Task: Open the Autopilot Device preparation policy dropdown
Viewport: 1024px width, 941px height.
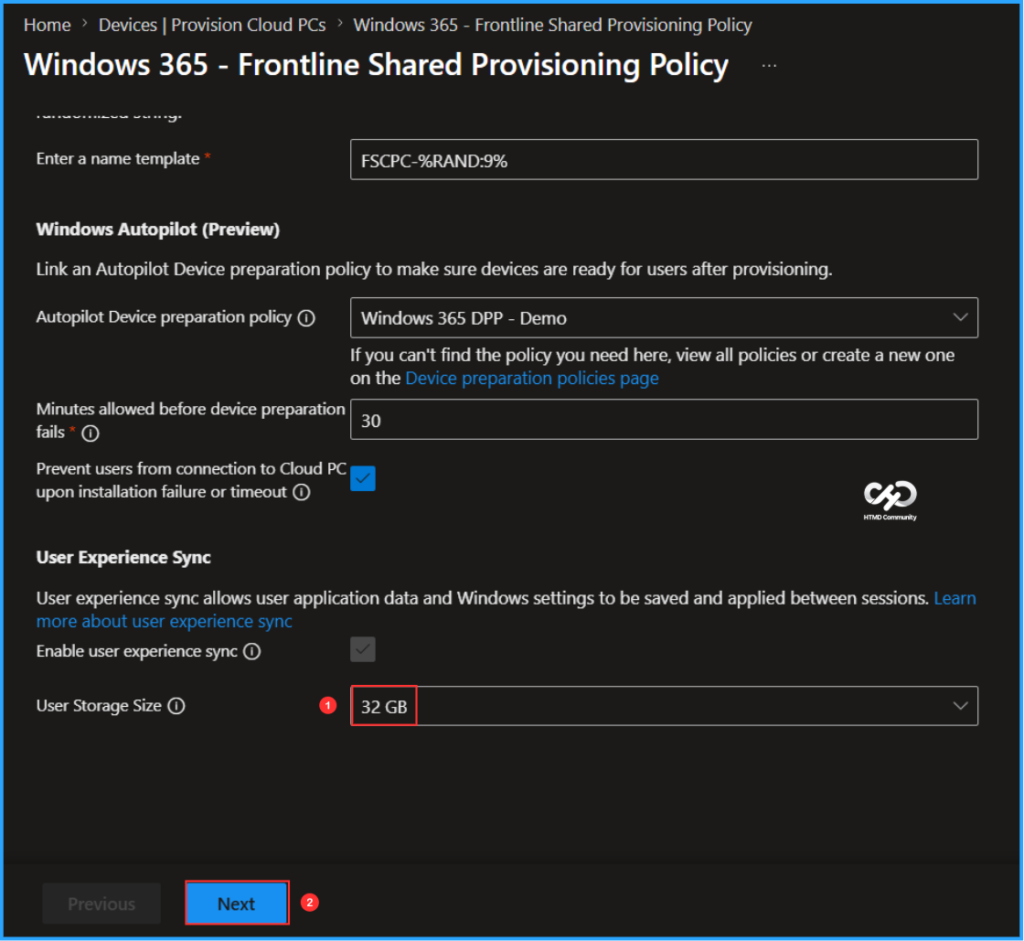Action: (664, 318)
